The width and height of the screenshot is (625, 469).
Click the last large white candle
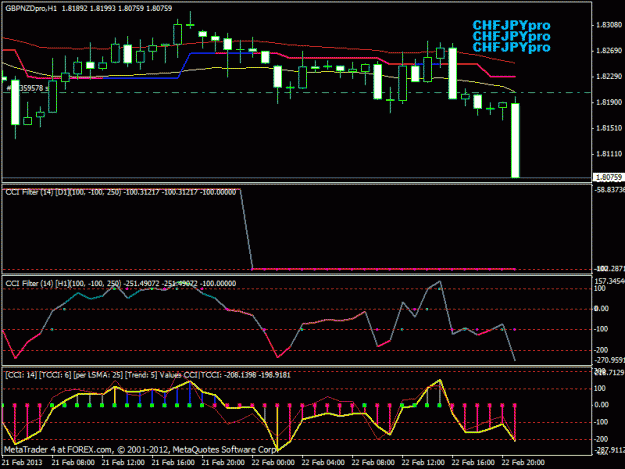click(515, 140)
